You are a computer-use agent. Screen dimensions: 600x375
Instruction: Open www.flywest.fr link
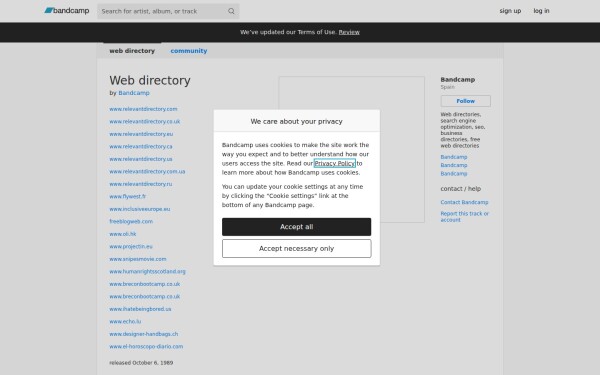tap(127, 197)
